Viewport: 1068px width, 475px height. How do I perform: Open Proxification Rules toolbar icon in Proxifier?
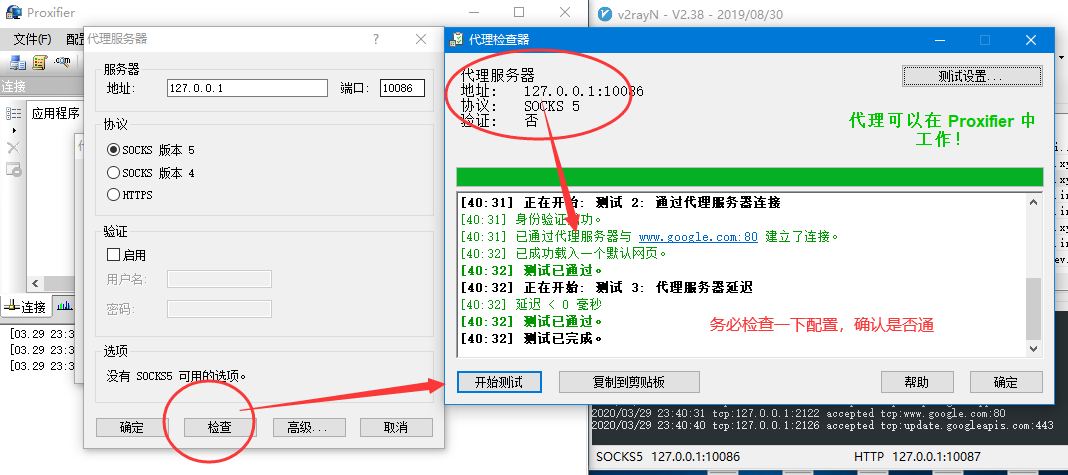click(40, 63)
